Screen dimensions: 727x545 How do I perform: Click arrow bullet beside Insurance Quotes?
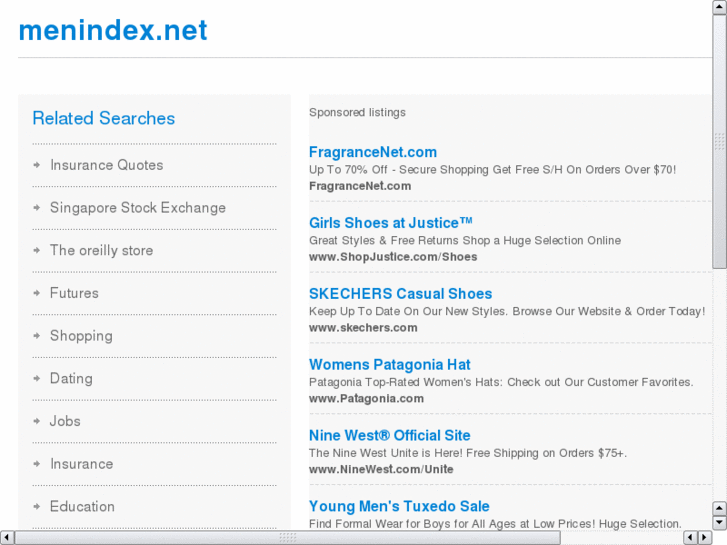coord(37,165)
